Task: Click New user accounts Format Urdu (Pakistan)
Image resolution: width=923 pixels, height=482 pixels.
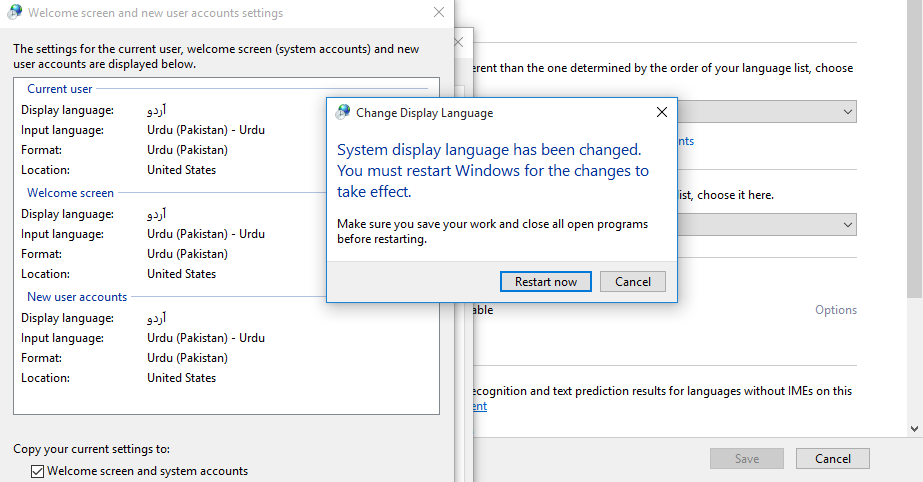Action: coord(187,358)
